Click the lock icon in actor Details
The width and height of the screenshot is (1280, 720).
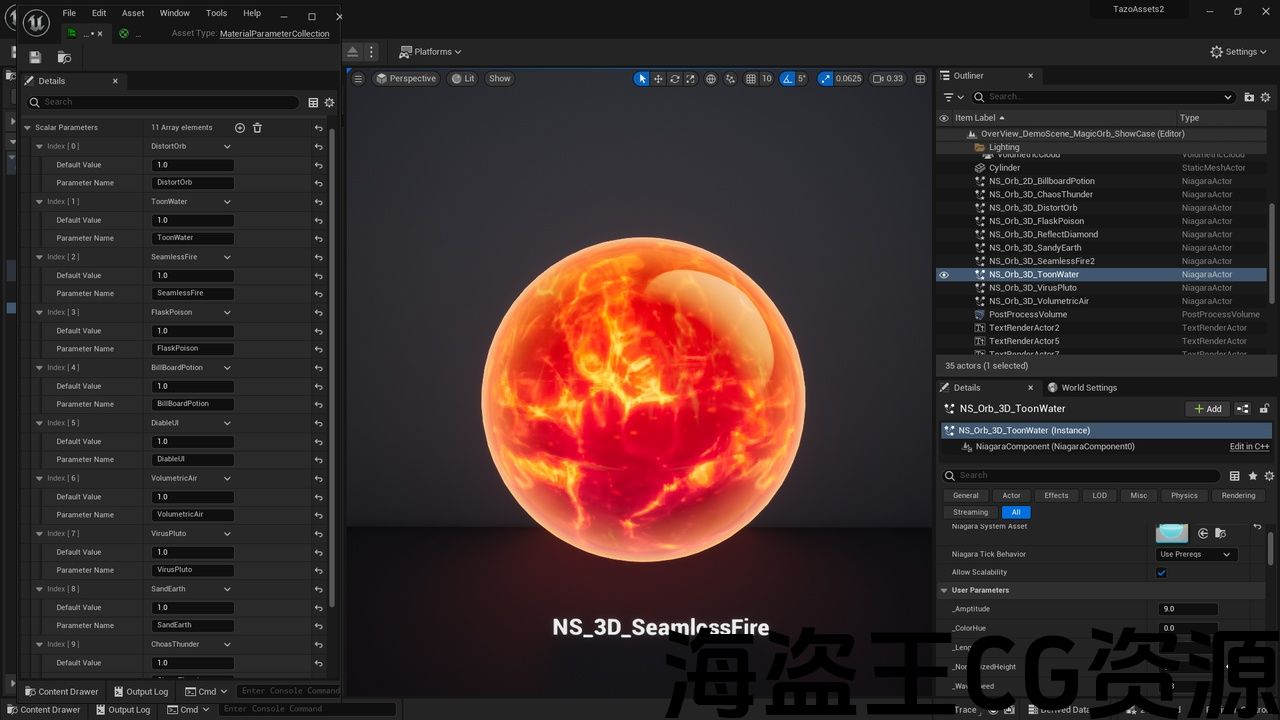click(1264, 409)
